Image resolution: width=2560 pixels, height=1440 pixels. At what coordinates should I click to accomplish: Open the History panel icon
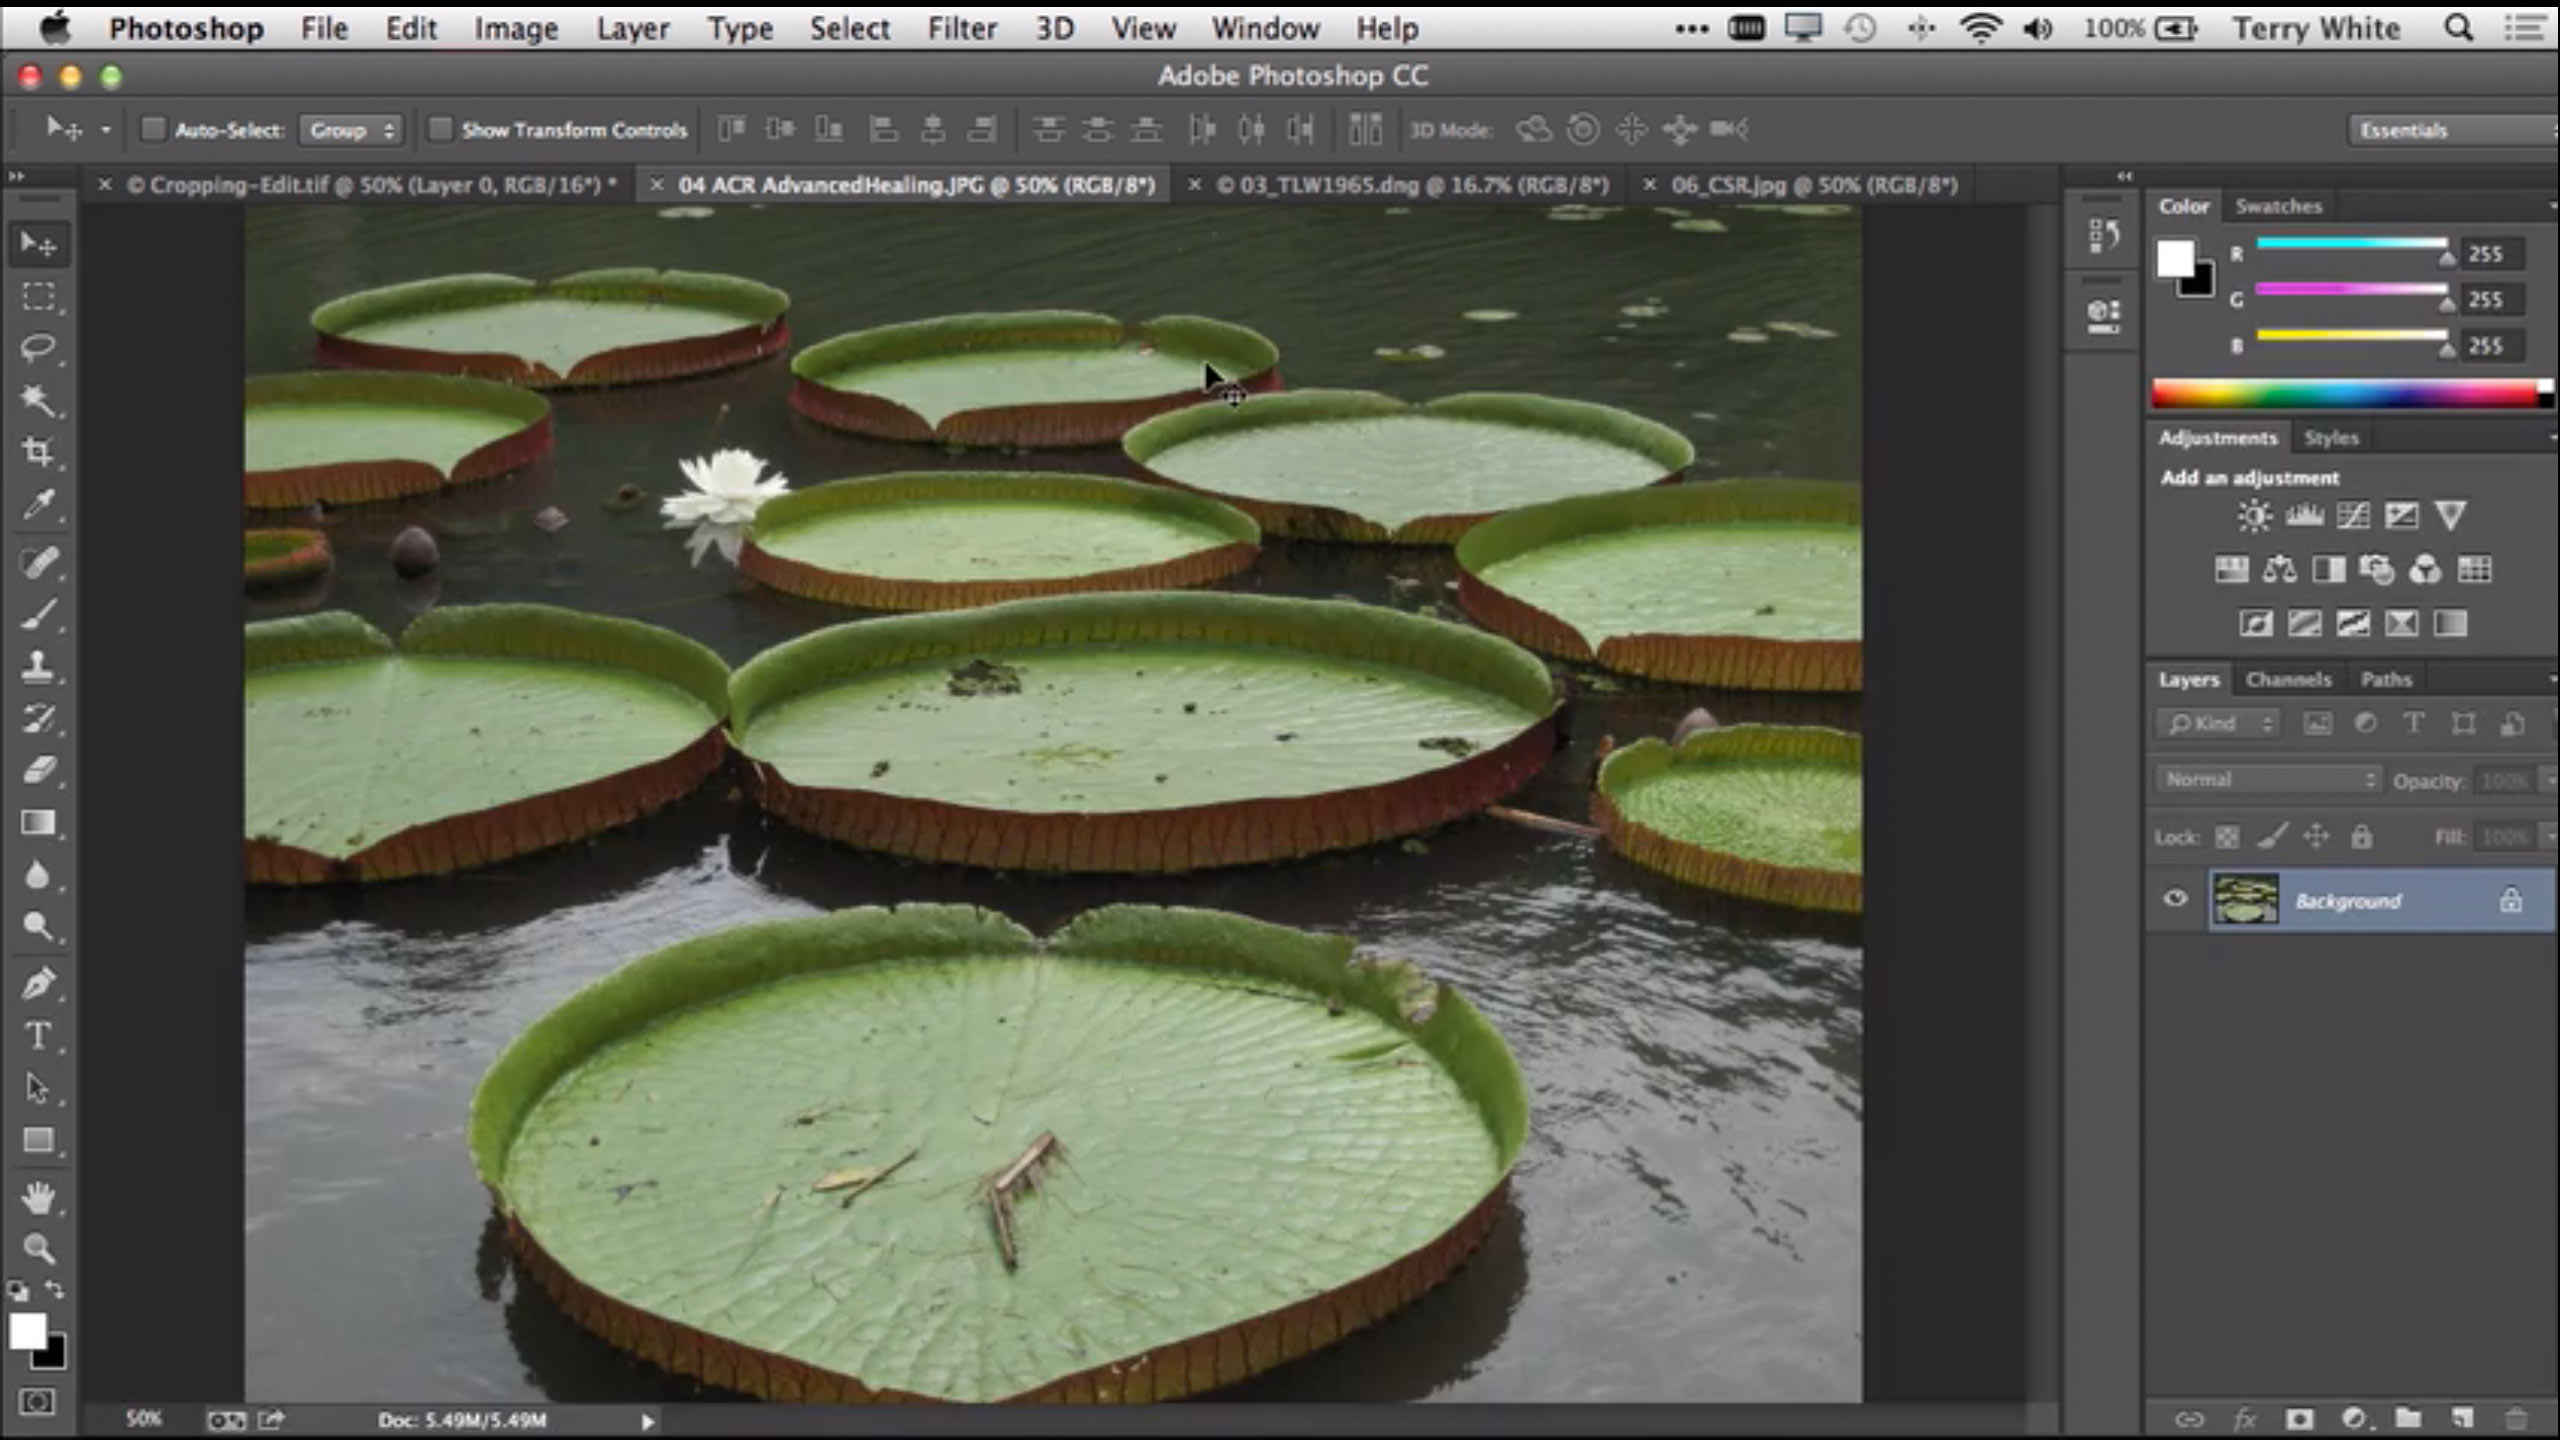pyautogui.click(x=2104, y=236)
